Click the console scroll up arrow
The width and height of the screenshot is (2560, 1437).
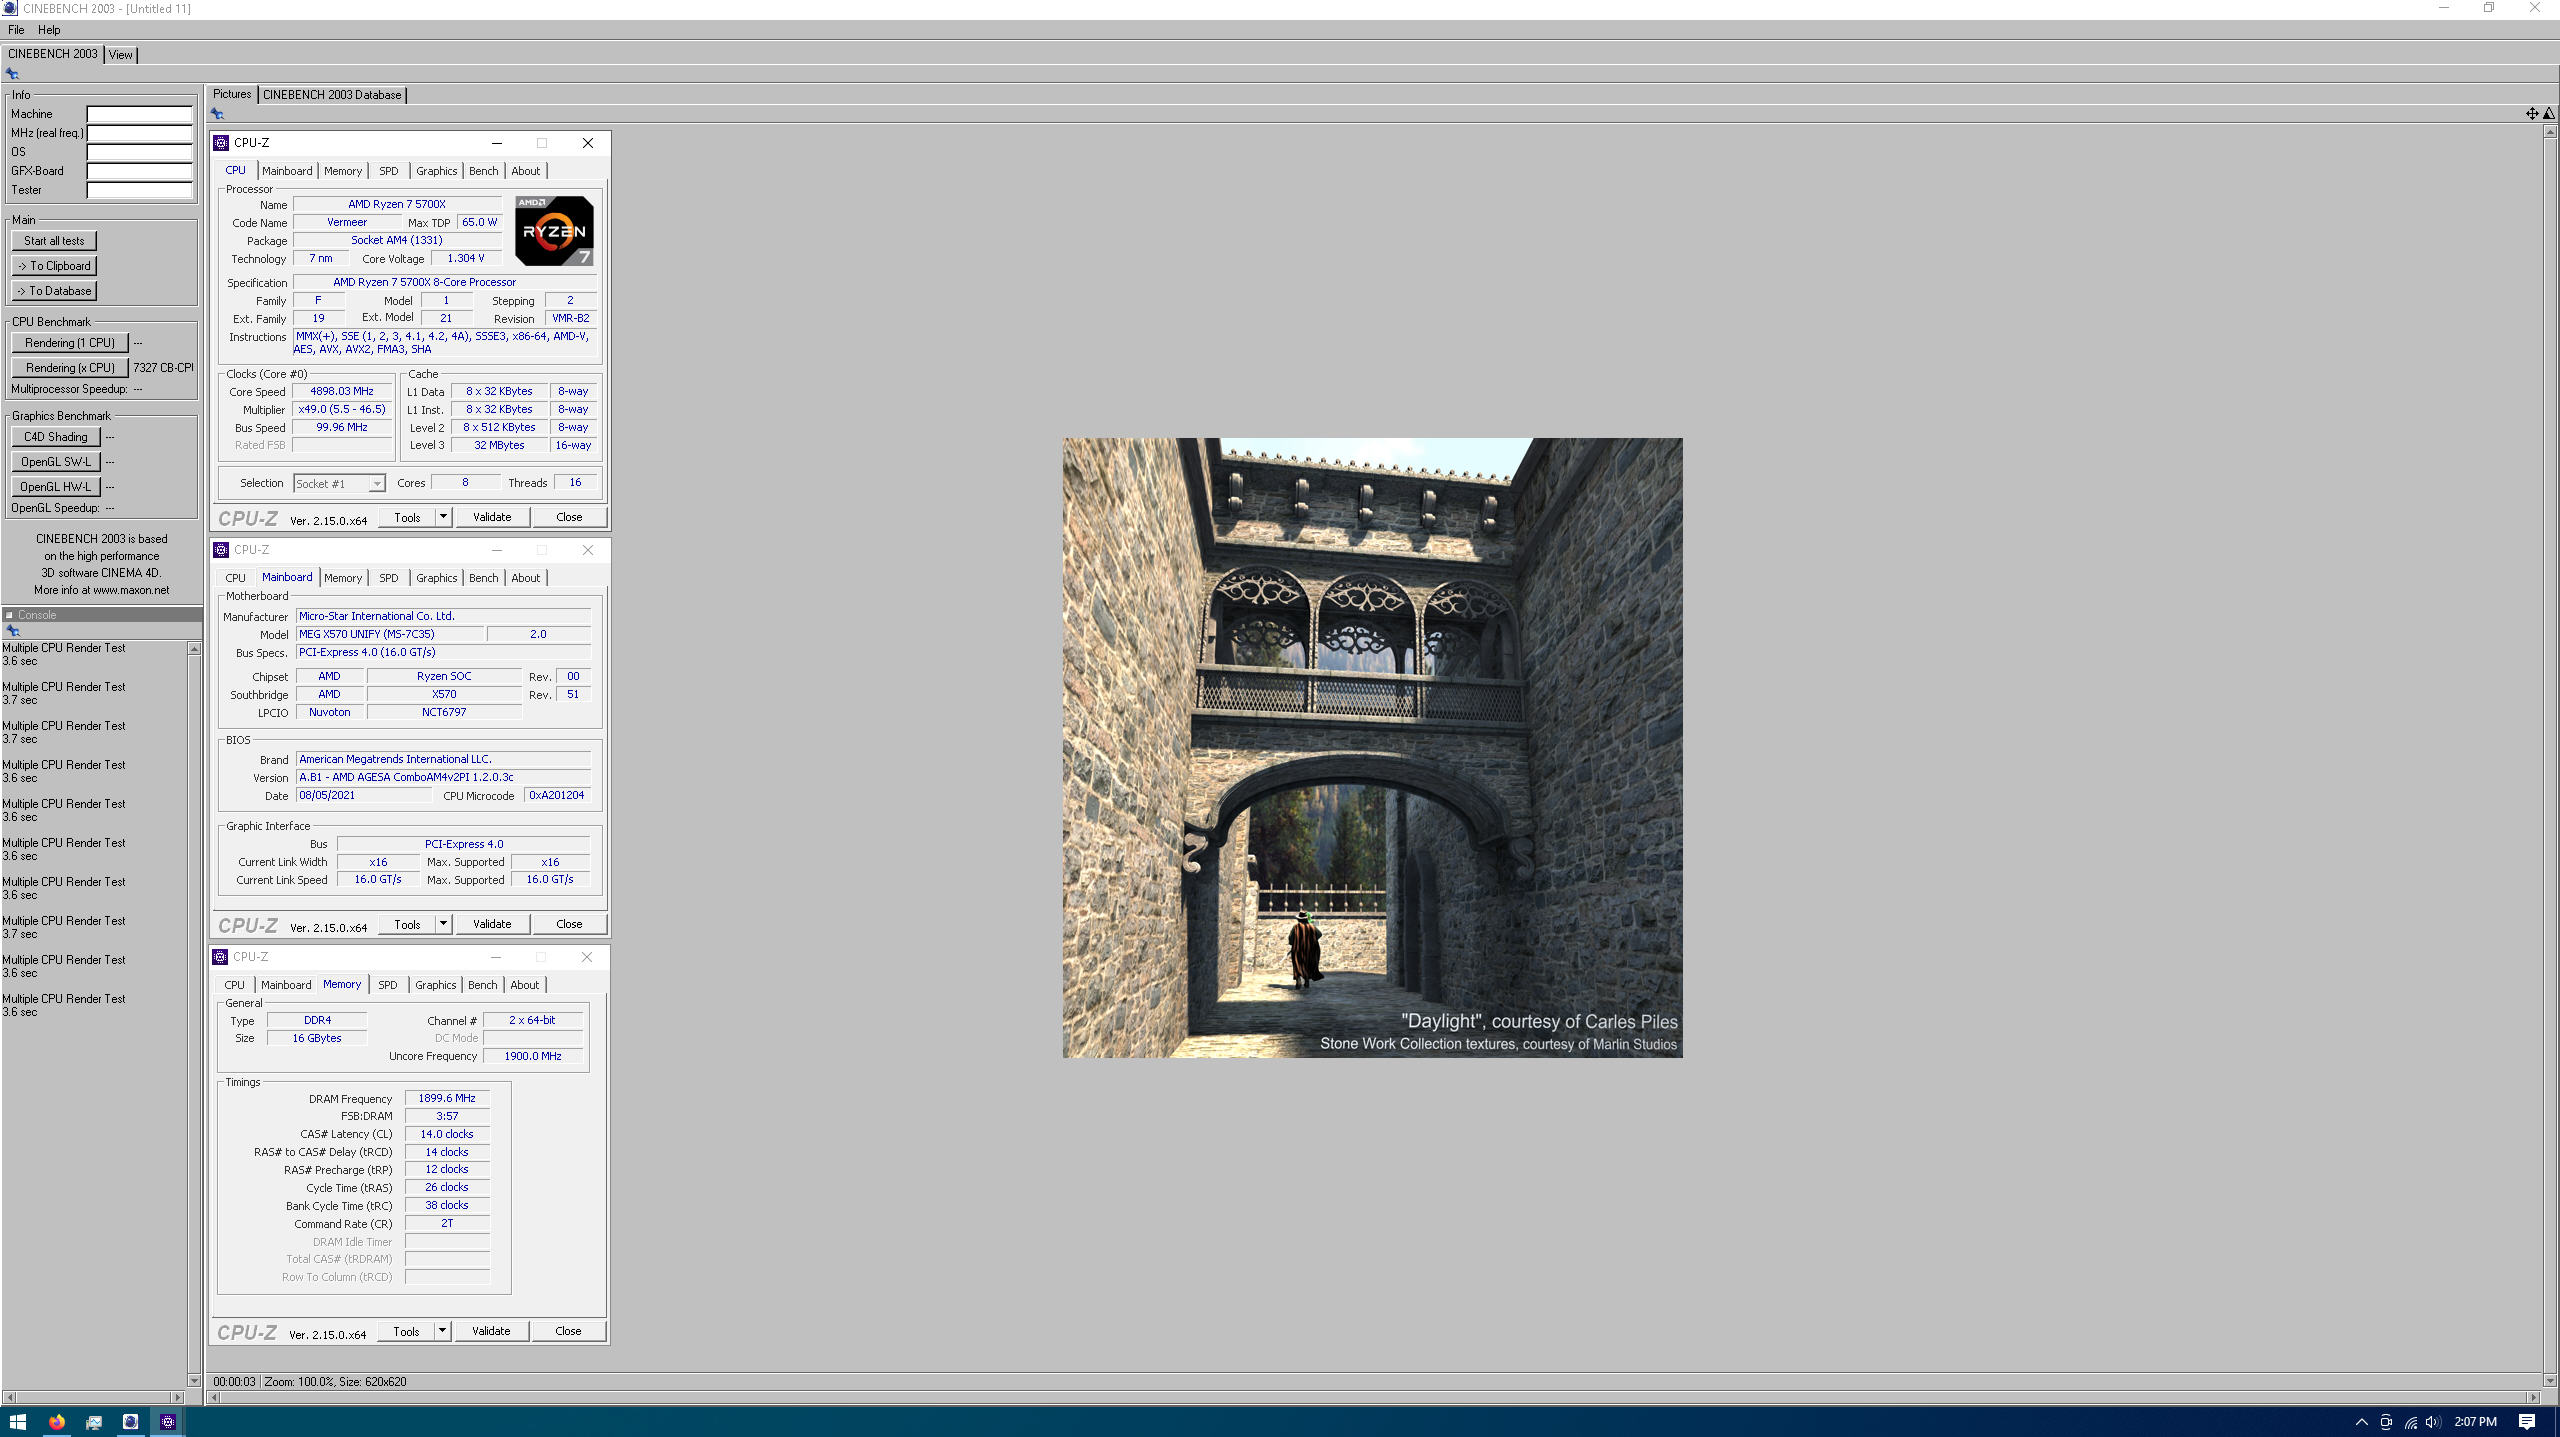pyautogui.click(x=194, y=649)
